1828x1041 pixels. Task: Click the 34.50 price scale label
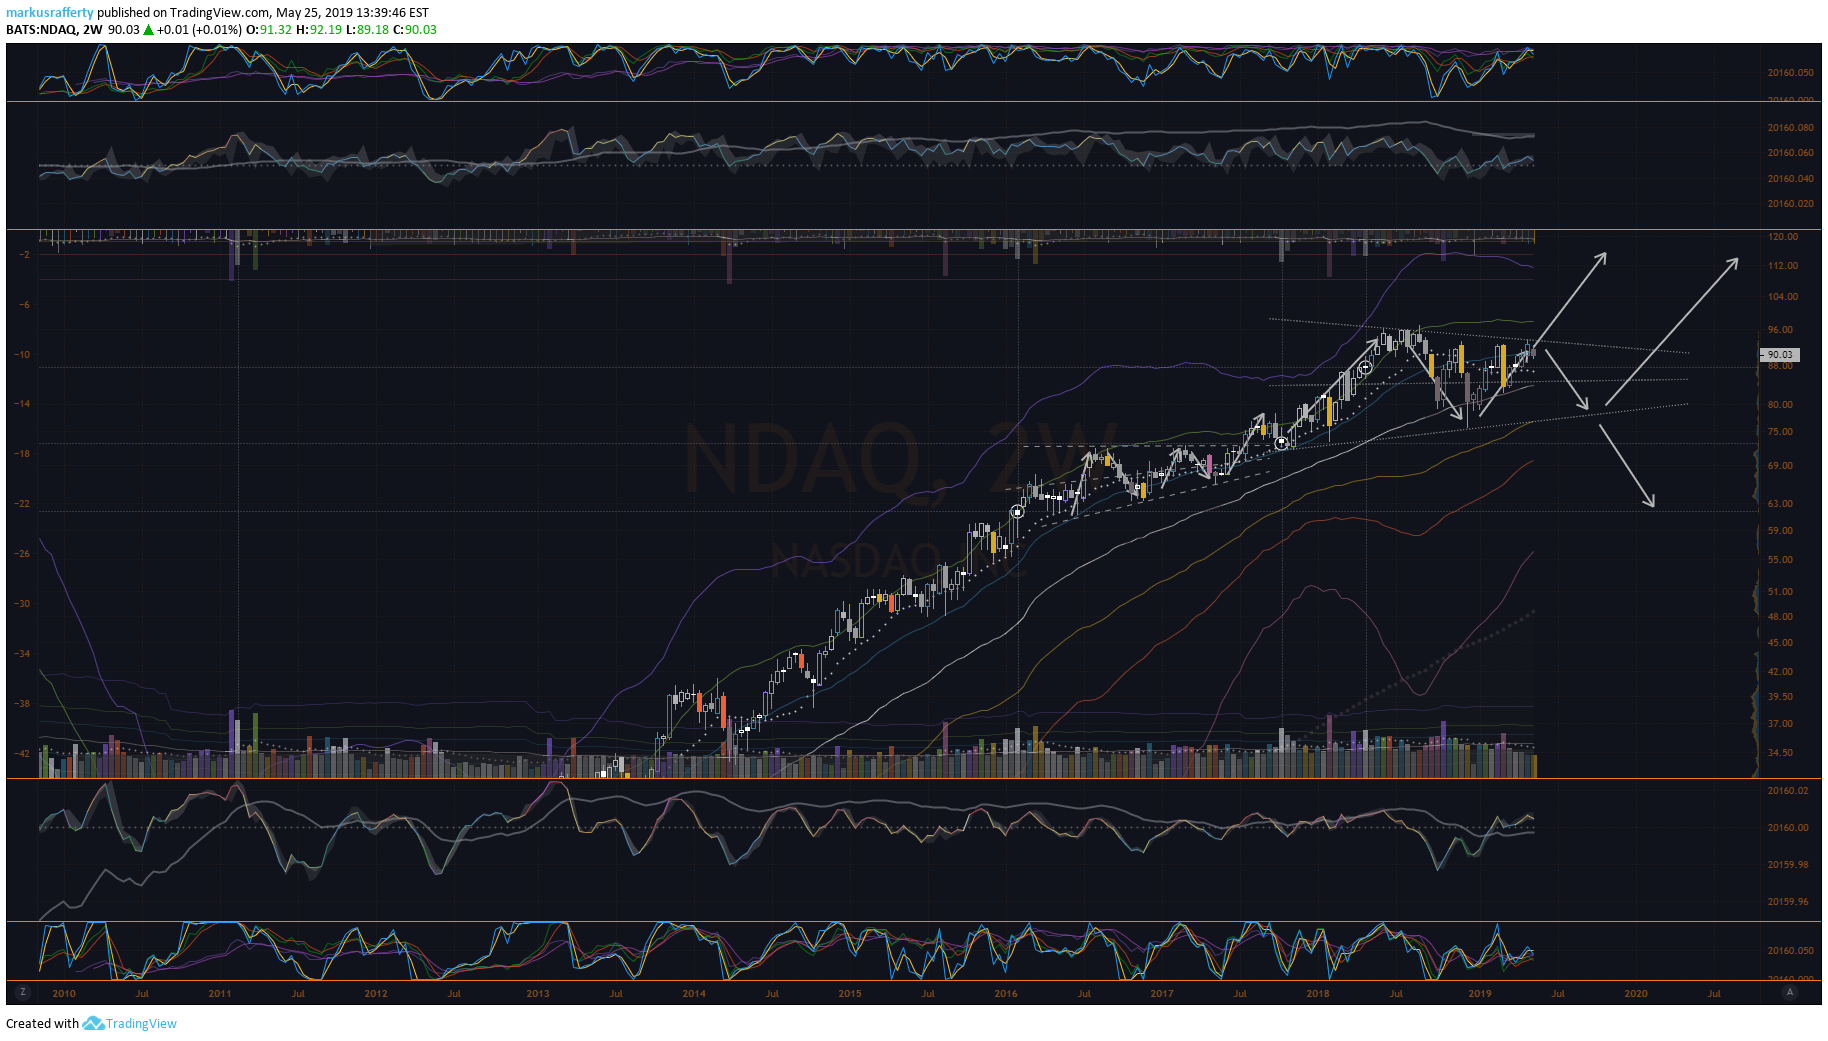click(1780, 752)
